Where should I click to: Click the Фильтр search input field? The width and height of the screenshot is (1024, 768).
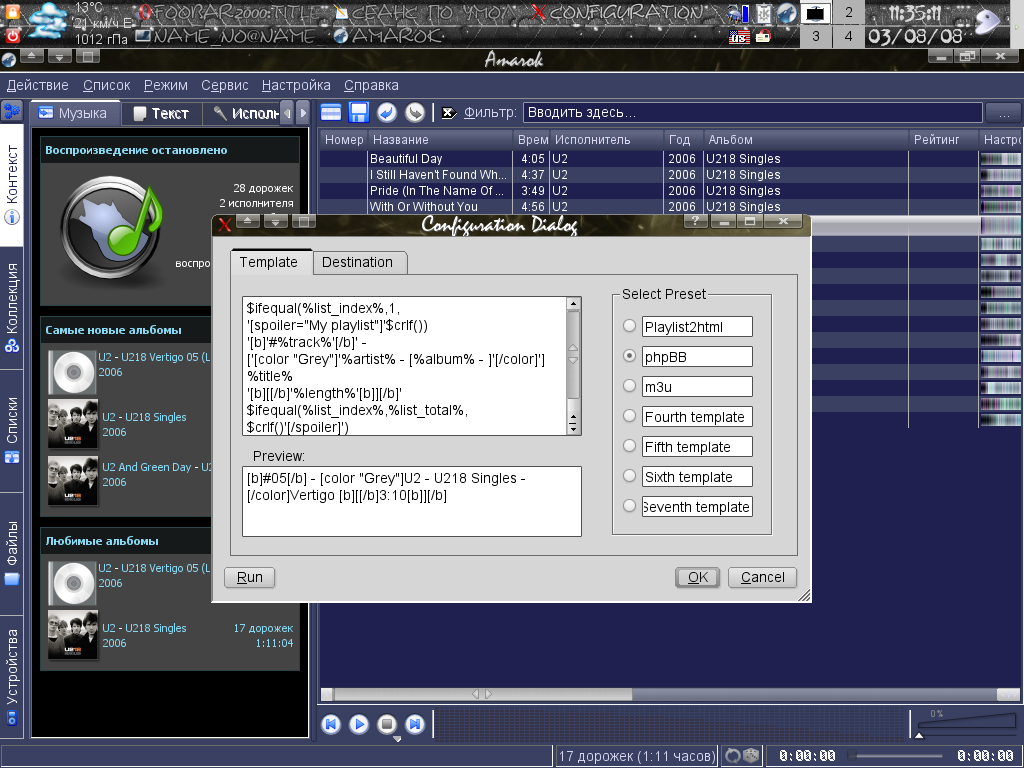752,112
